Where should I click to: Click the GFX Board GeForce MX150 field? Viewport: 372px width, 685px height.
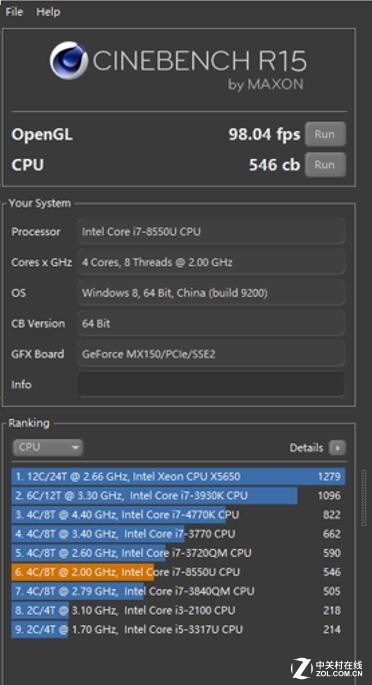pos(211,354)
